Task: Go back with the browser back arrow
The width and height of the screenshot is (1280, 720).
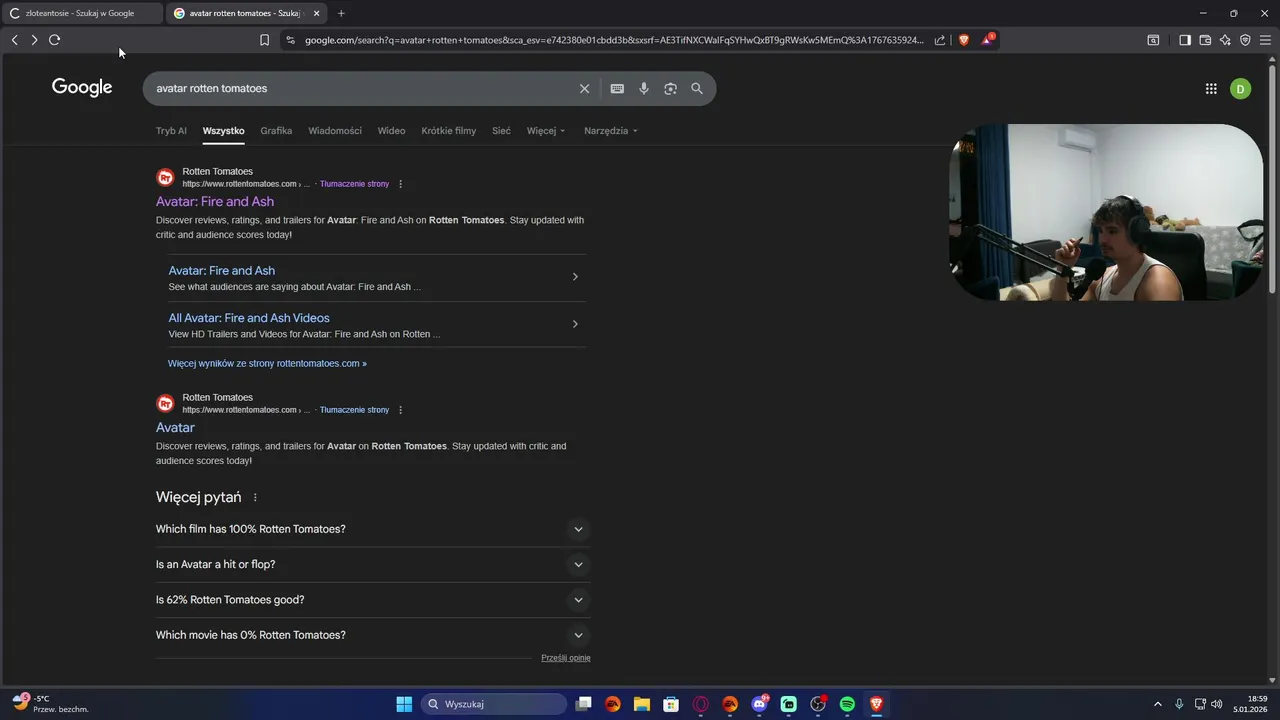Action: coord(14,40)
